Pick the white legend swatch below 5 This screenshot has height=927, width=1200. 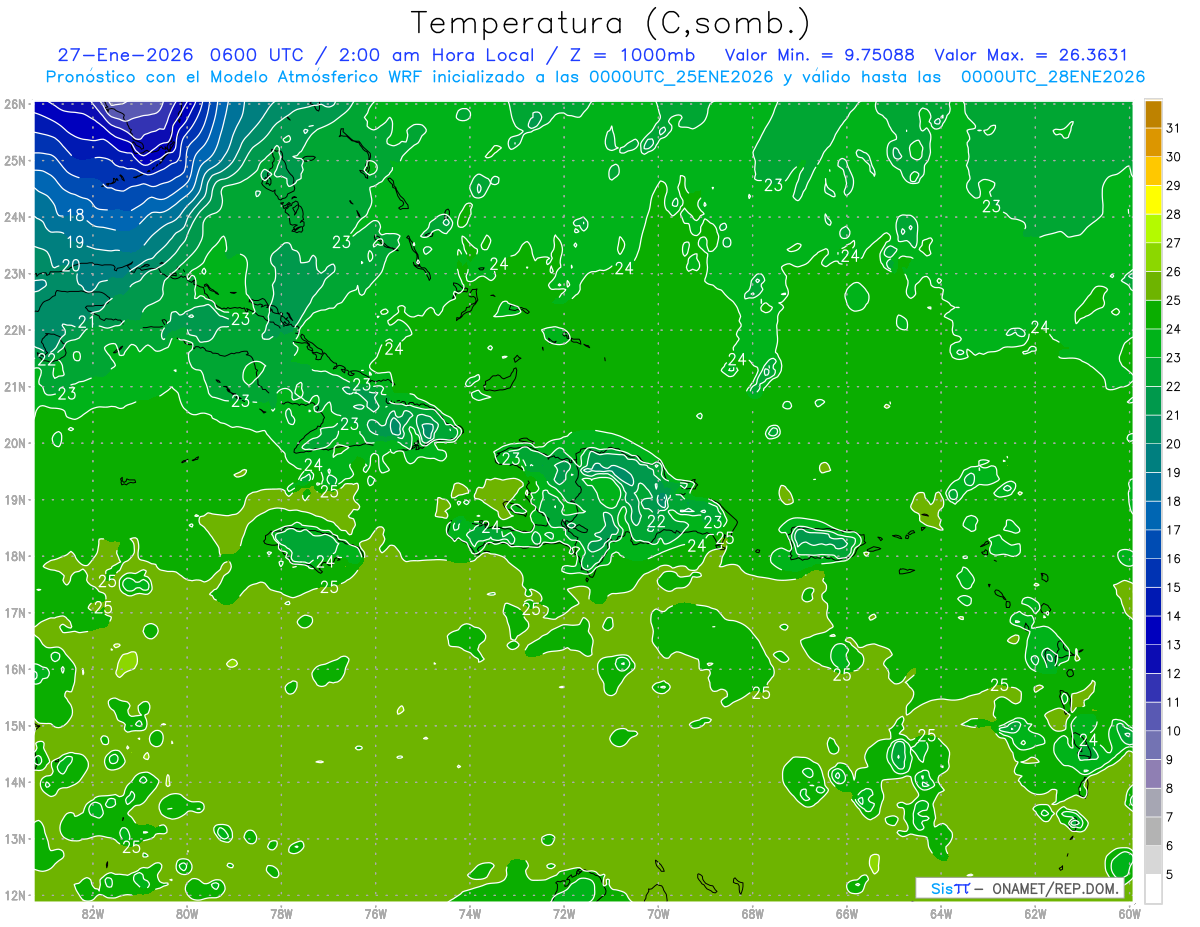pyautogui.click(x=1153, y=888)
